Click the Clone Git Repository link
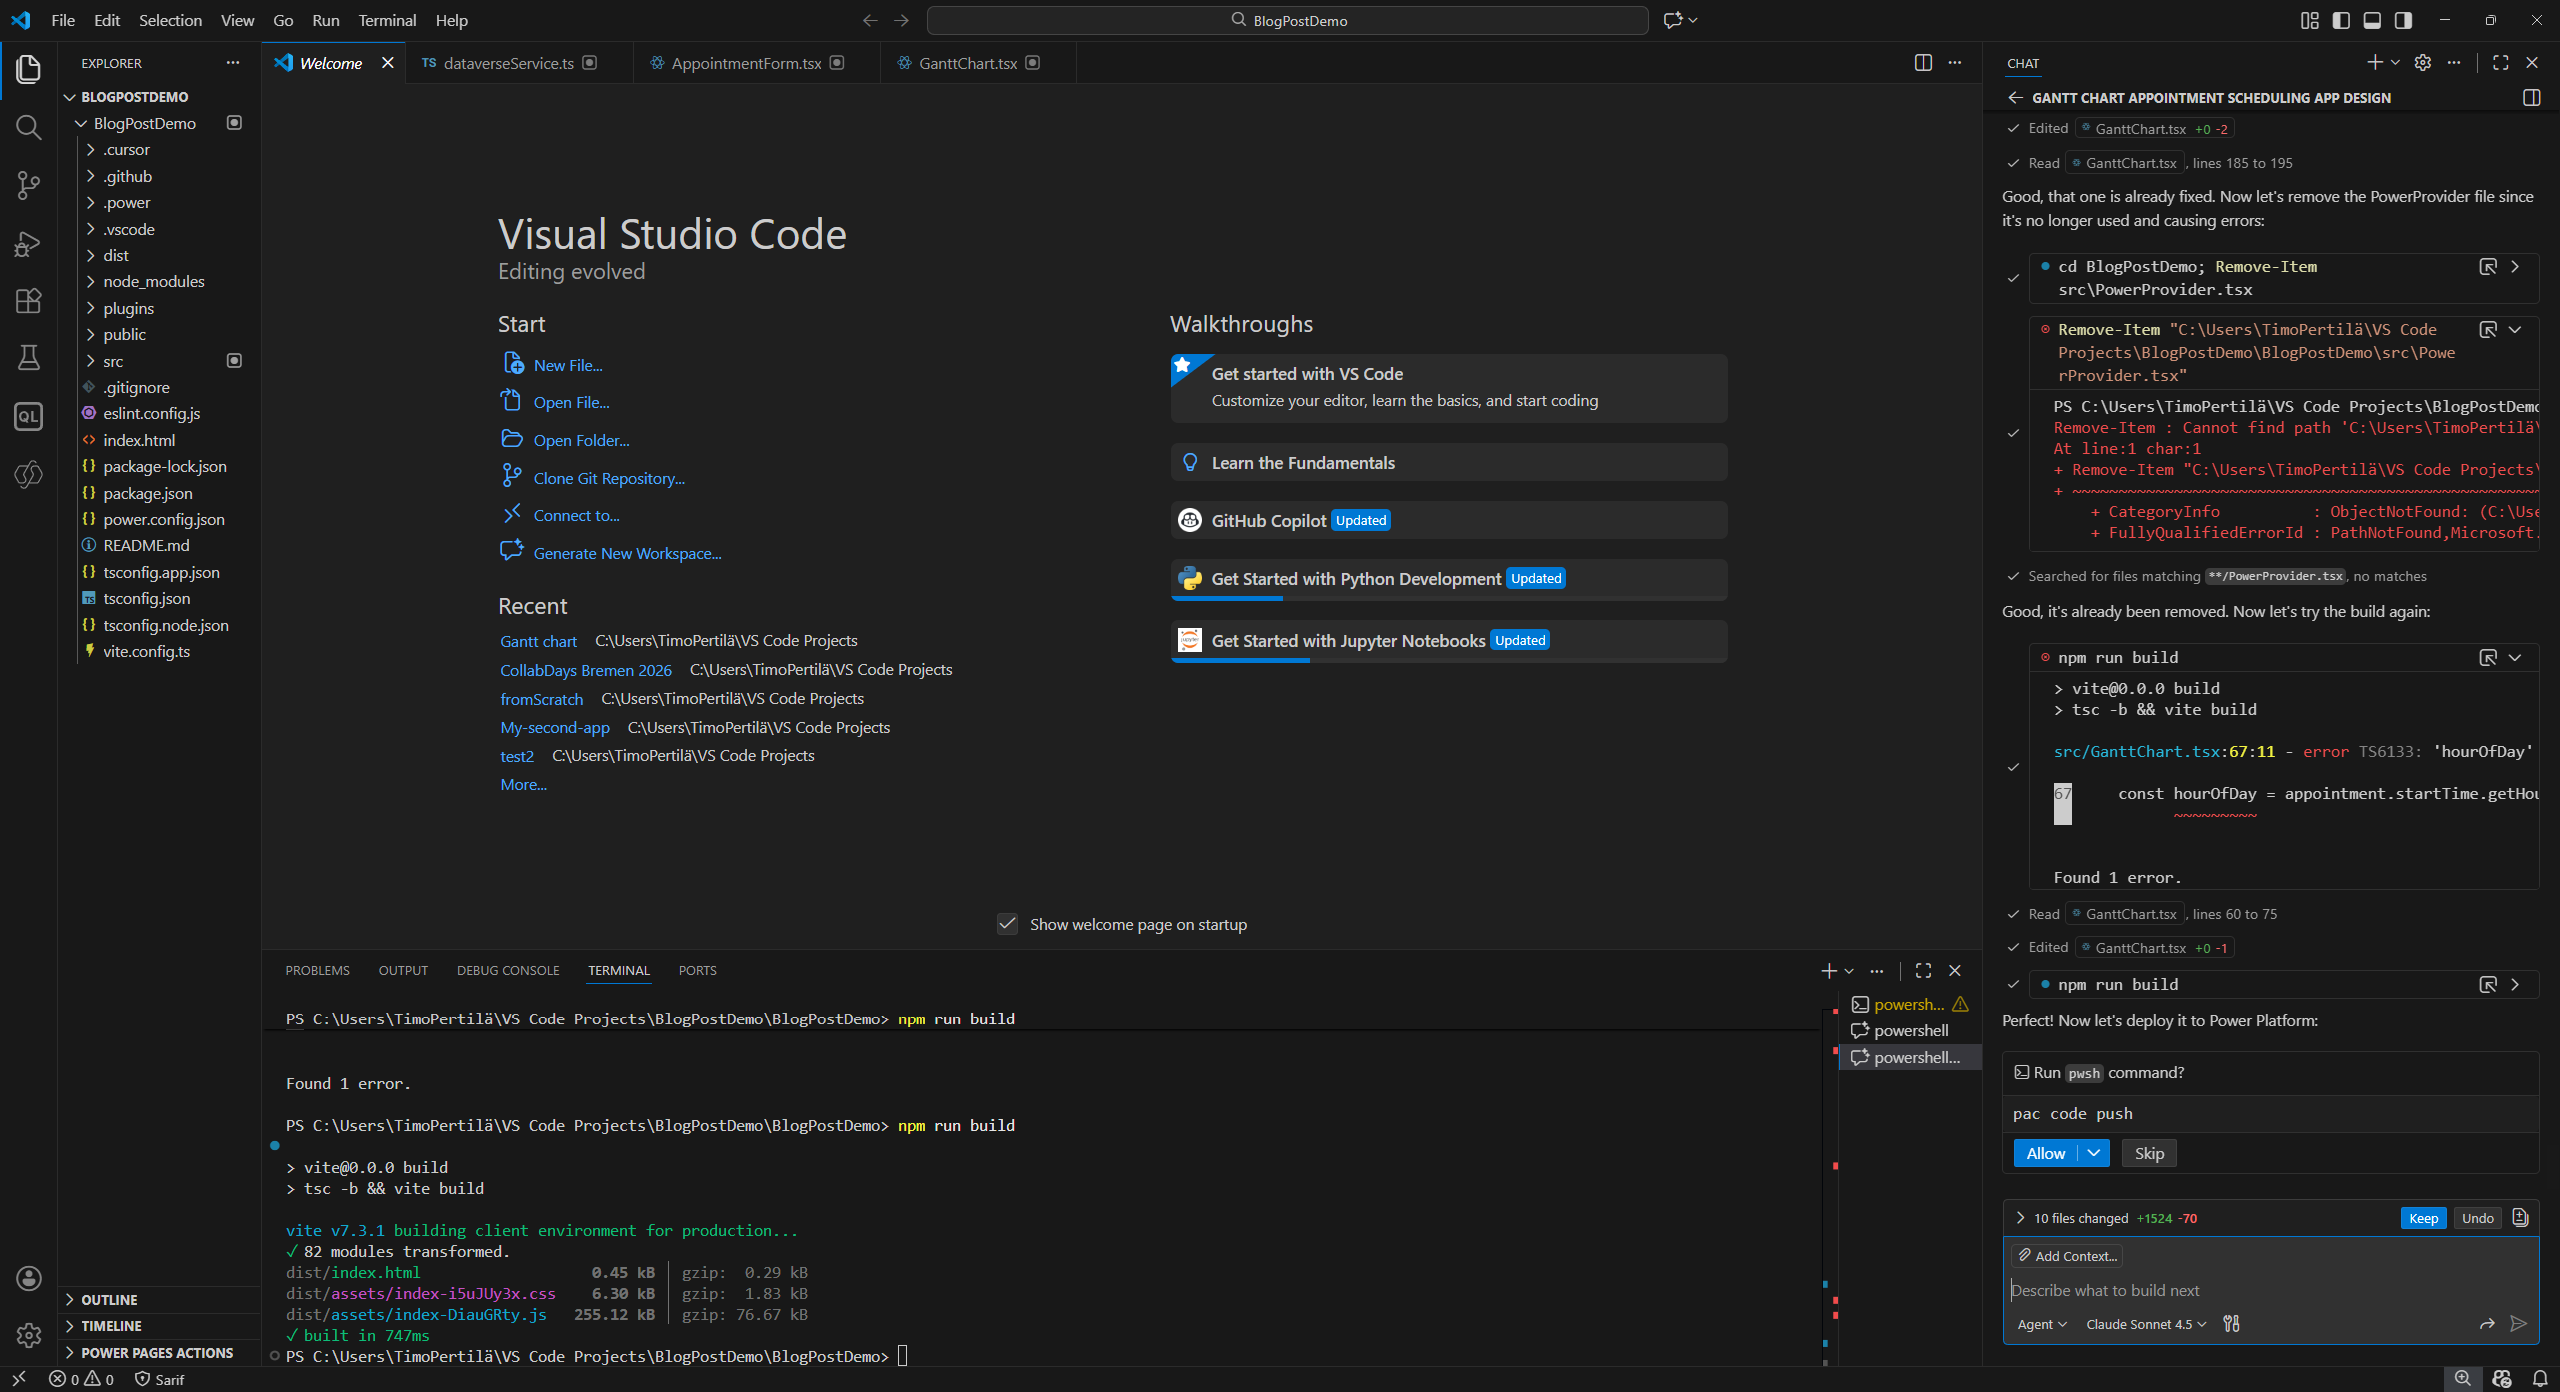The image size is (2560, 1392). point(608,478)
